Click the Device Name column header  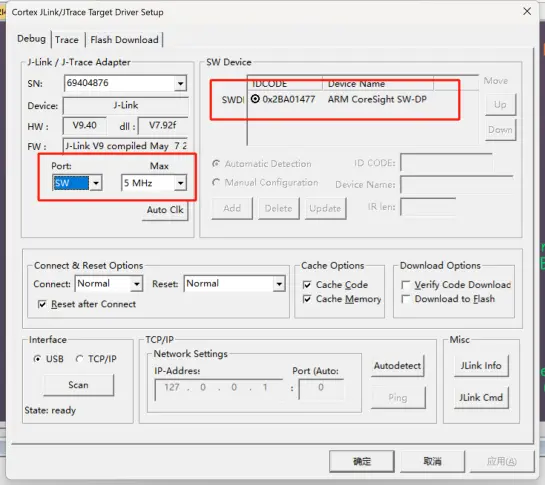pyautogui.click(x=377, y=84)
